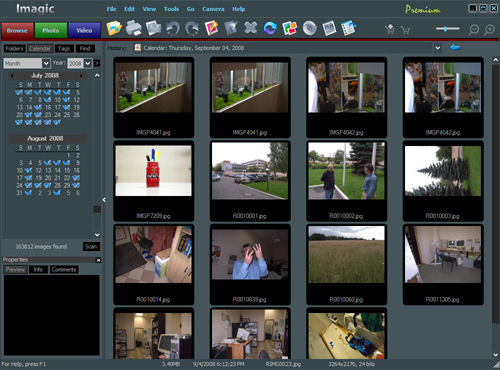This screenshot has width=500, height=370.
Task: Click the thumbnail pane vertical scrollbar
Action: pyautogui.click(x=496, y=193)
